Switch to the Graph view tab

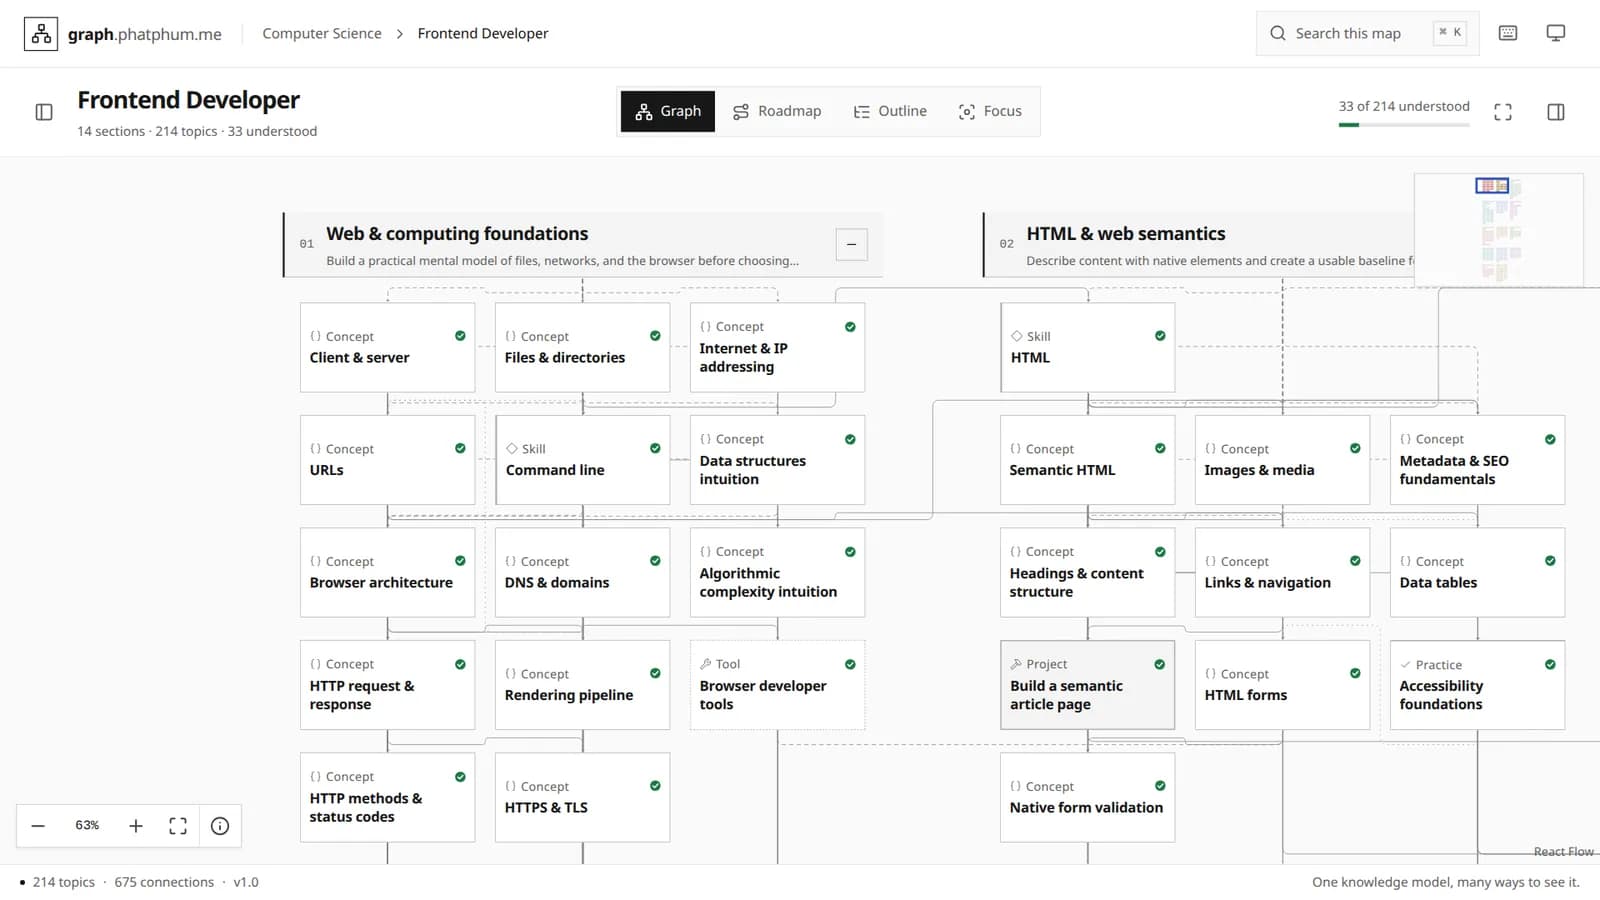coord(668,111)
